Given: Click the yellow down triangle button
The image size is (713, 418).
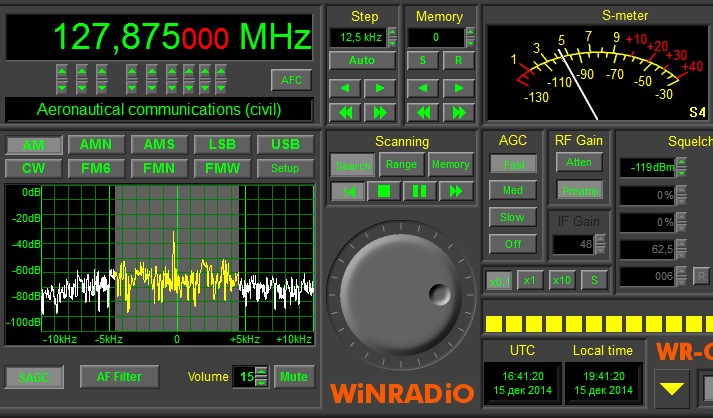Looking at the screenshot, I should coord(672,388).
